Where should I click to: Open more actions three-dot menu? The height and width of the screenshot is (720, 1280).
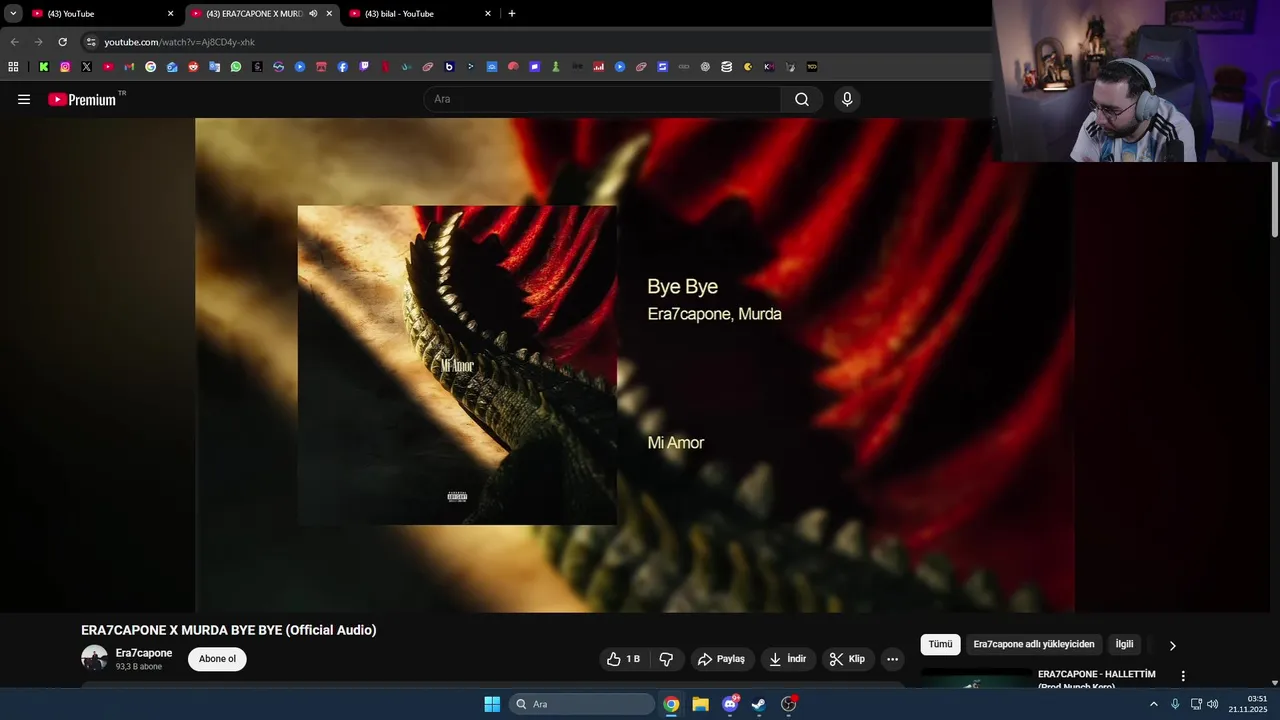coord(892,659)
